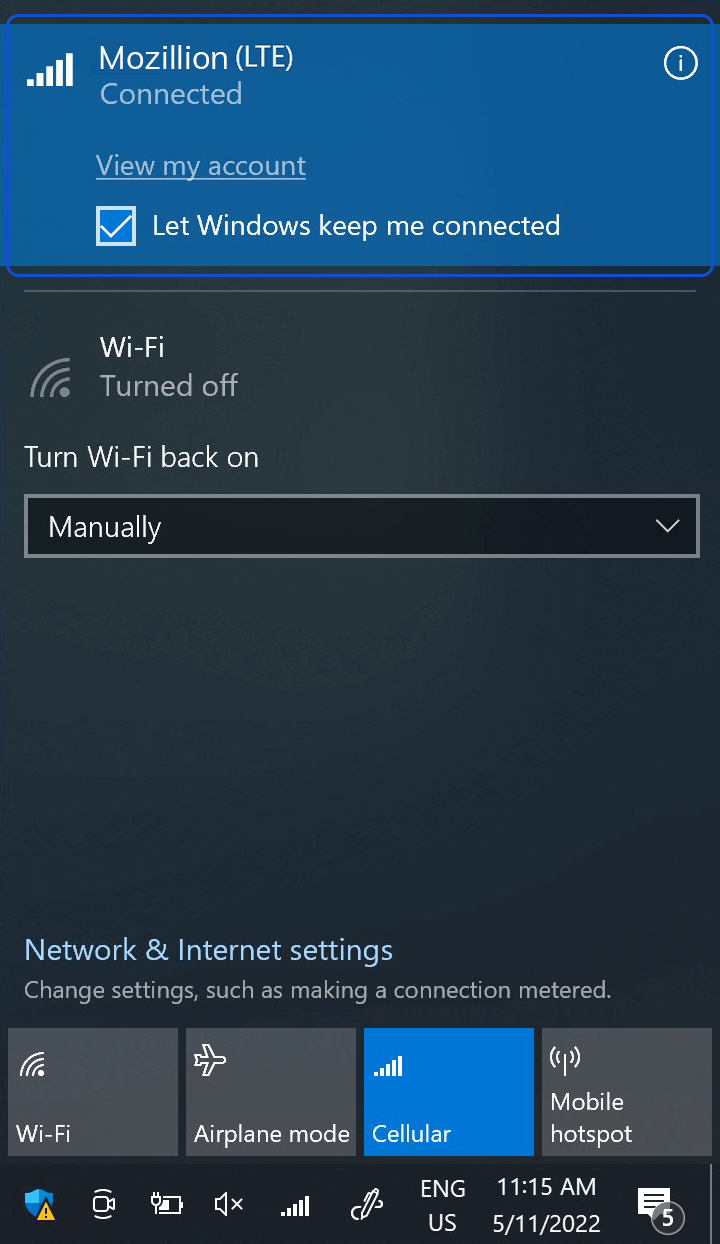Open Turn Wi-Fi back on dropdown

[x=362, y=526]
